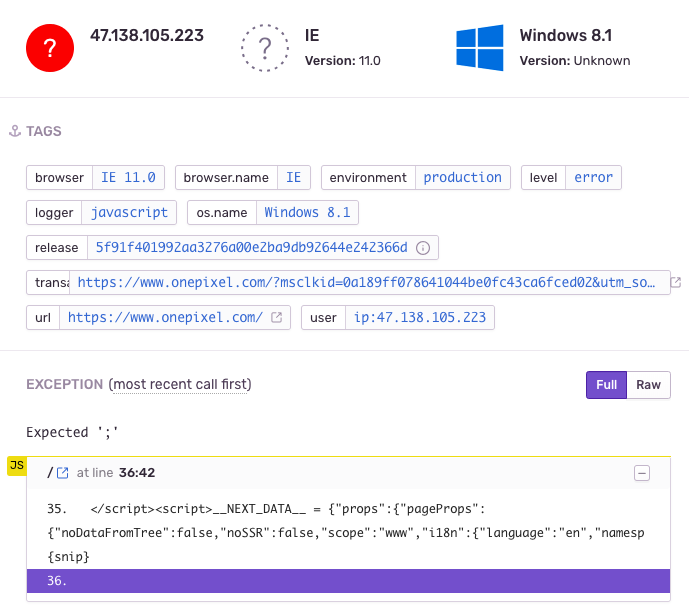Filter by environment value production
Viewport: 689px width, 609px height.
pos(462,178)
